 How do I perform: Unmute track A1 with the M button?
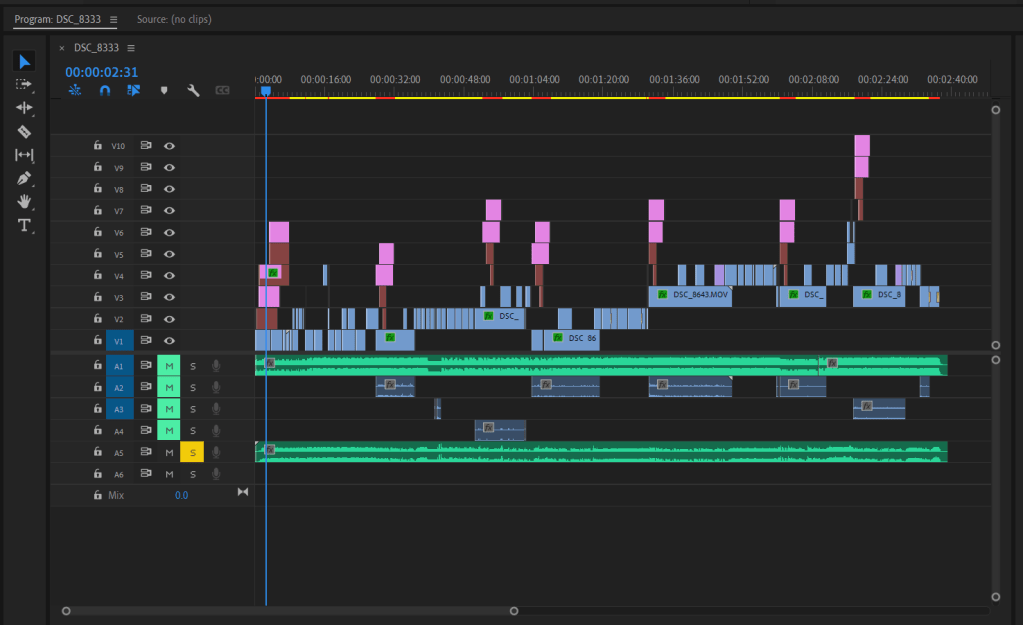[x=169, y=366]
